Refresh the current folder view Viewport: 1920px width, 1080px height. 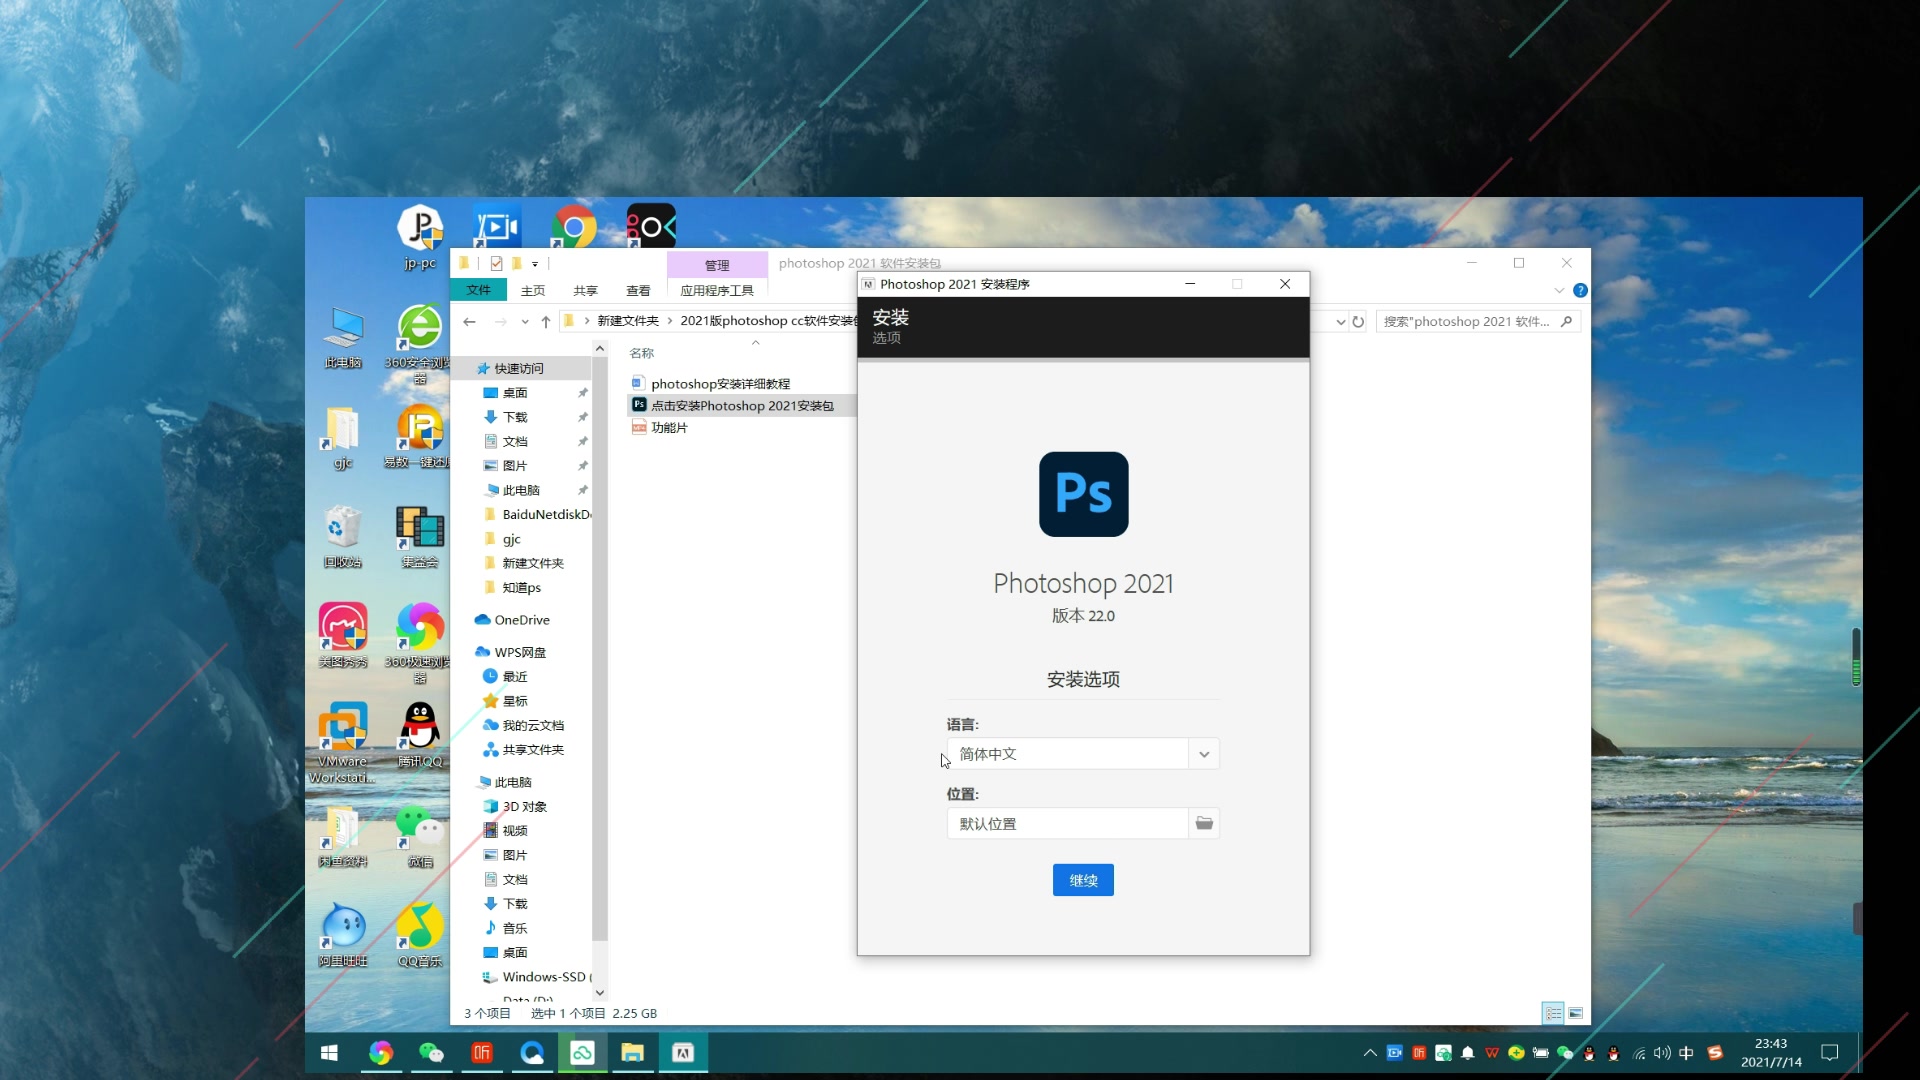click(1358, 321)
